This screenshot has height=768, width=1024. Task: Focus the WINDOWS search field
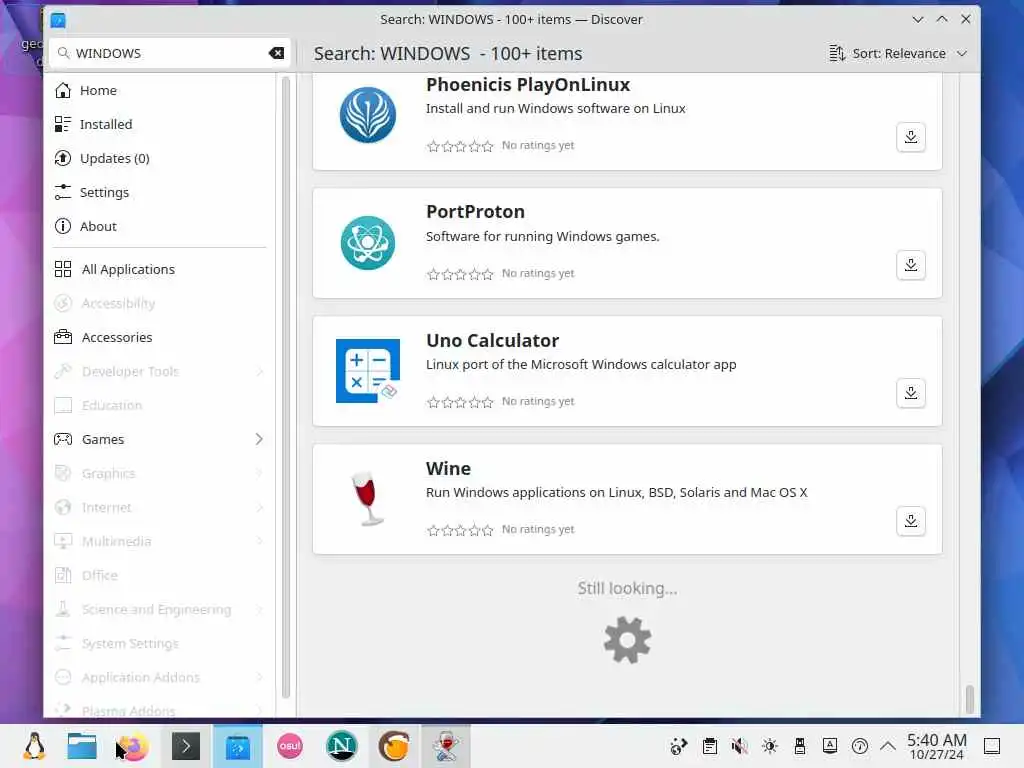[x=170, y=53]
